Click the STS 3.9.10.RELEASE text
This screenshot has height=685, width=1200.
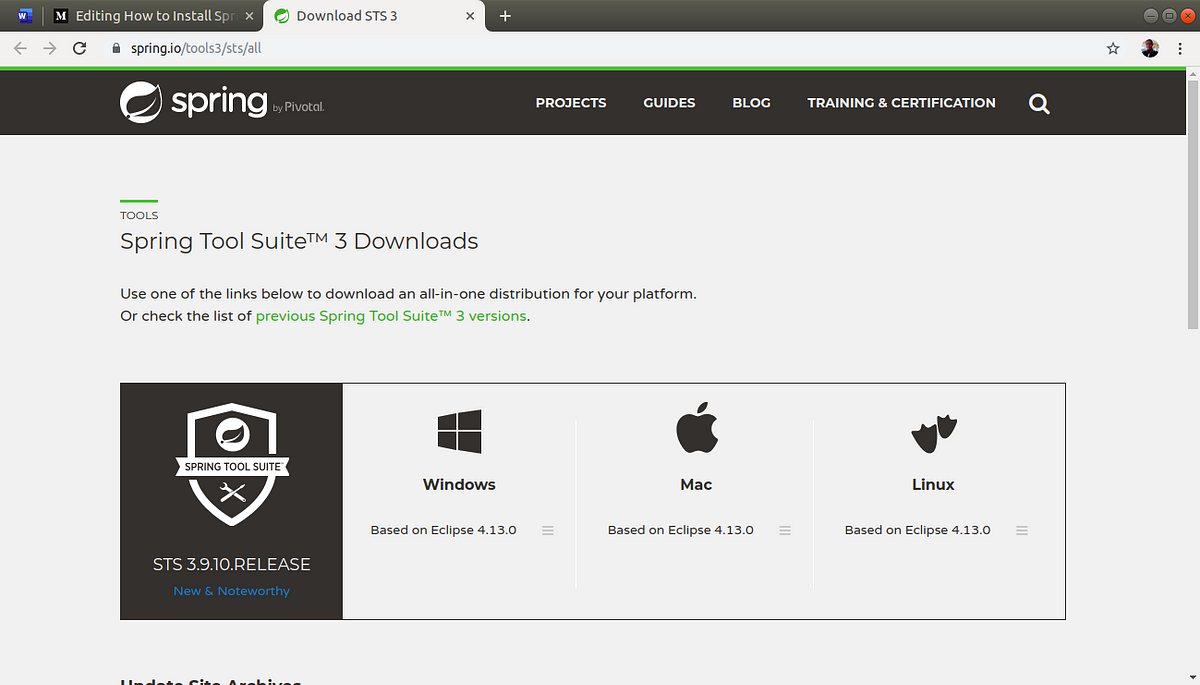pyautogui.click(x=231, y=565)
